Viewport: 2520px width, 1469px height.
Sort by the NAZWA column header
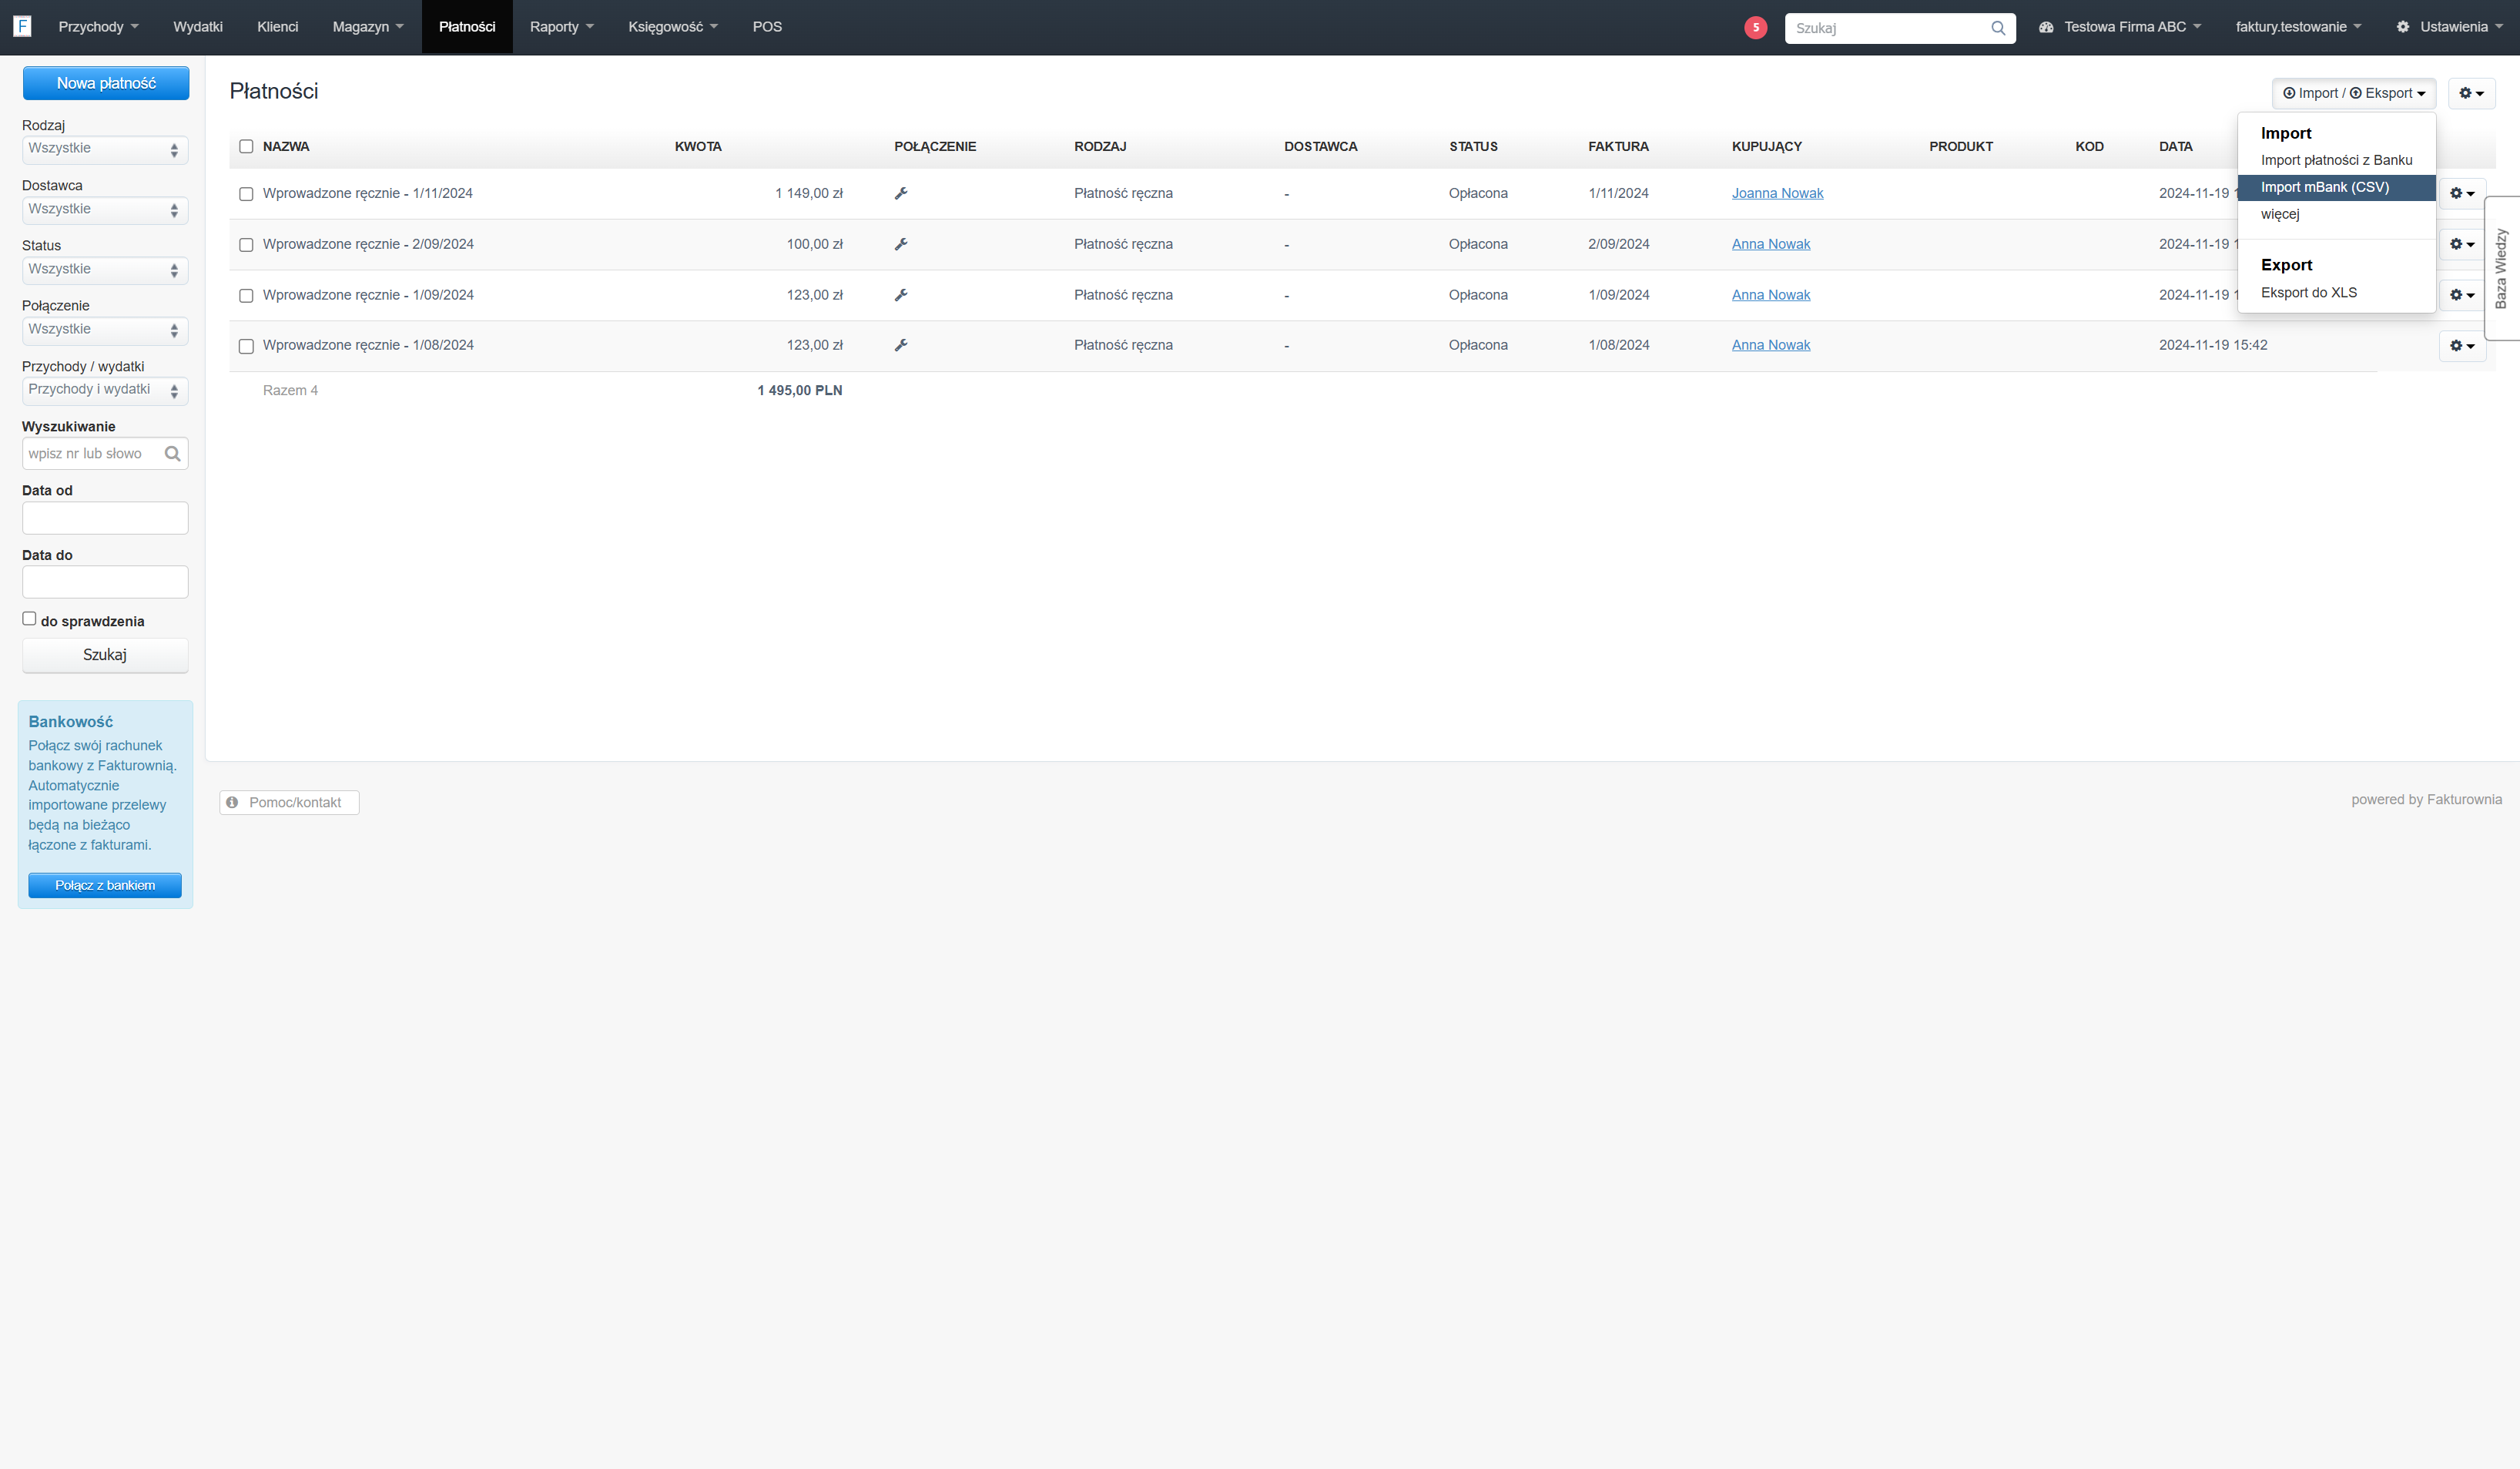(286, 146)
